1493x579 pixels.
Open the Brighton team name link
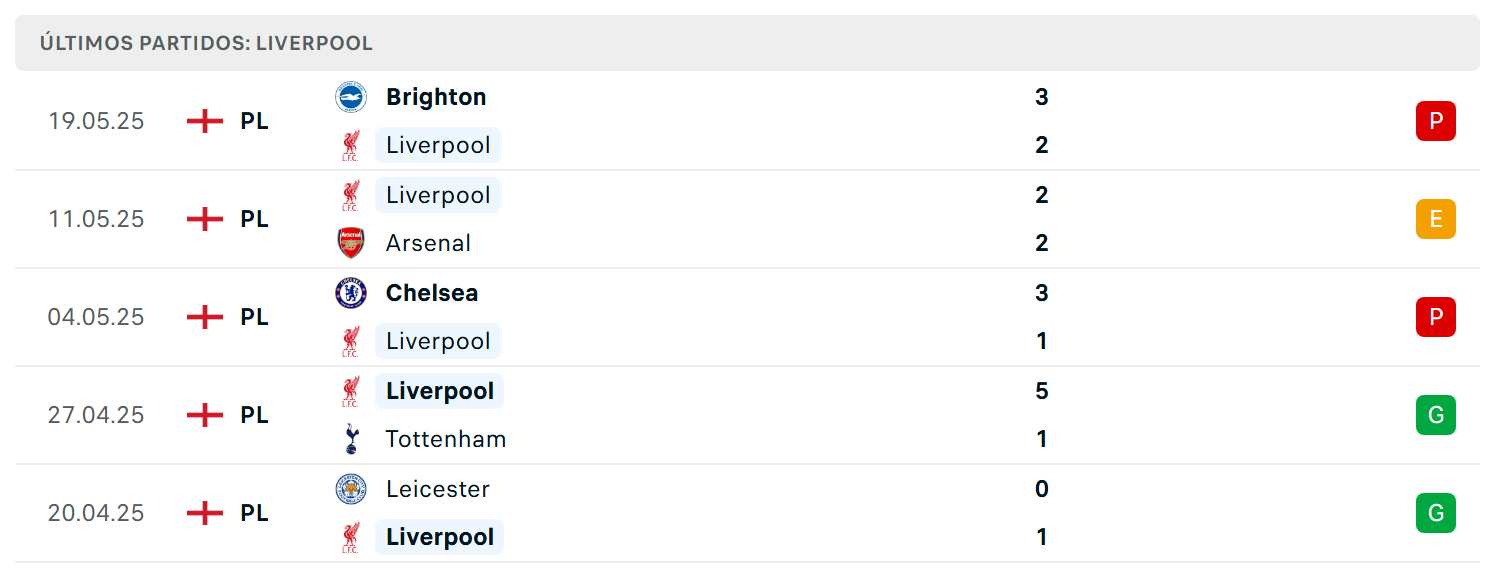click(436, 97)
